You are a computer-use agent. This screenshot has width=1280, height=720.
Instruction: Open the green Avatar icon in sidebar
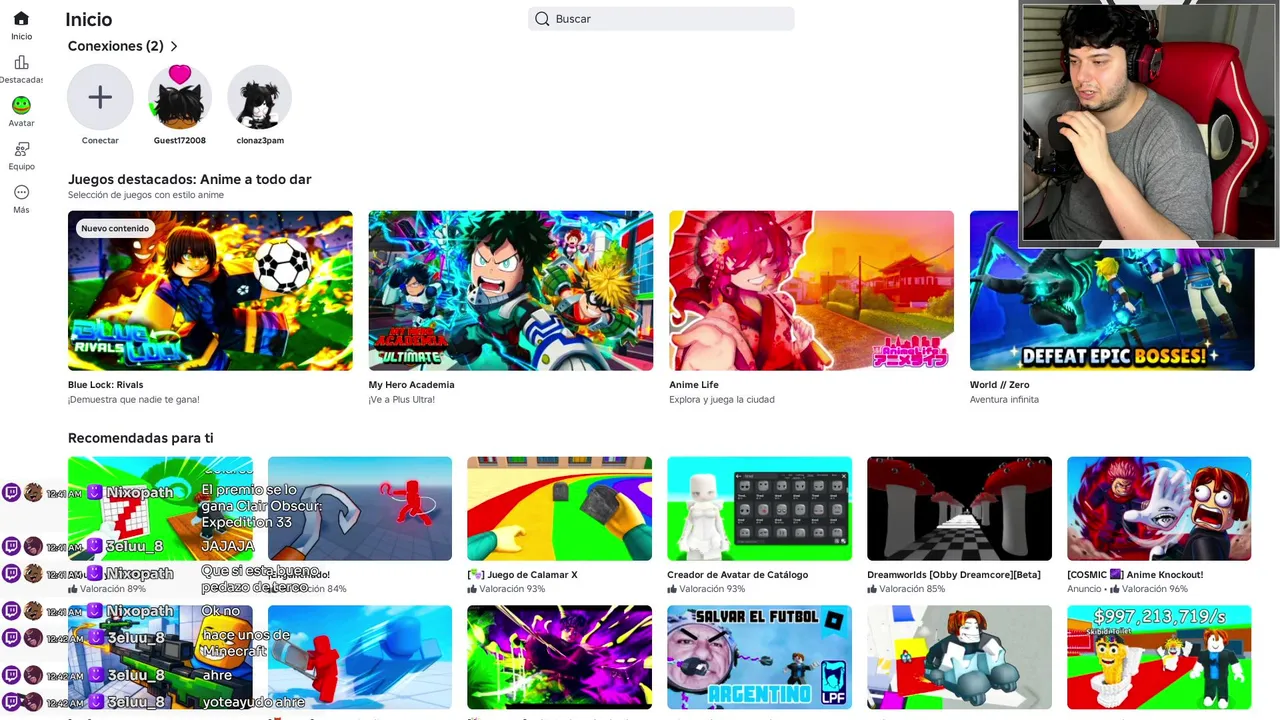click(x=21, y=105)
